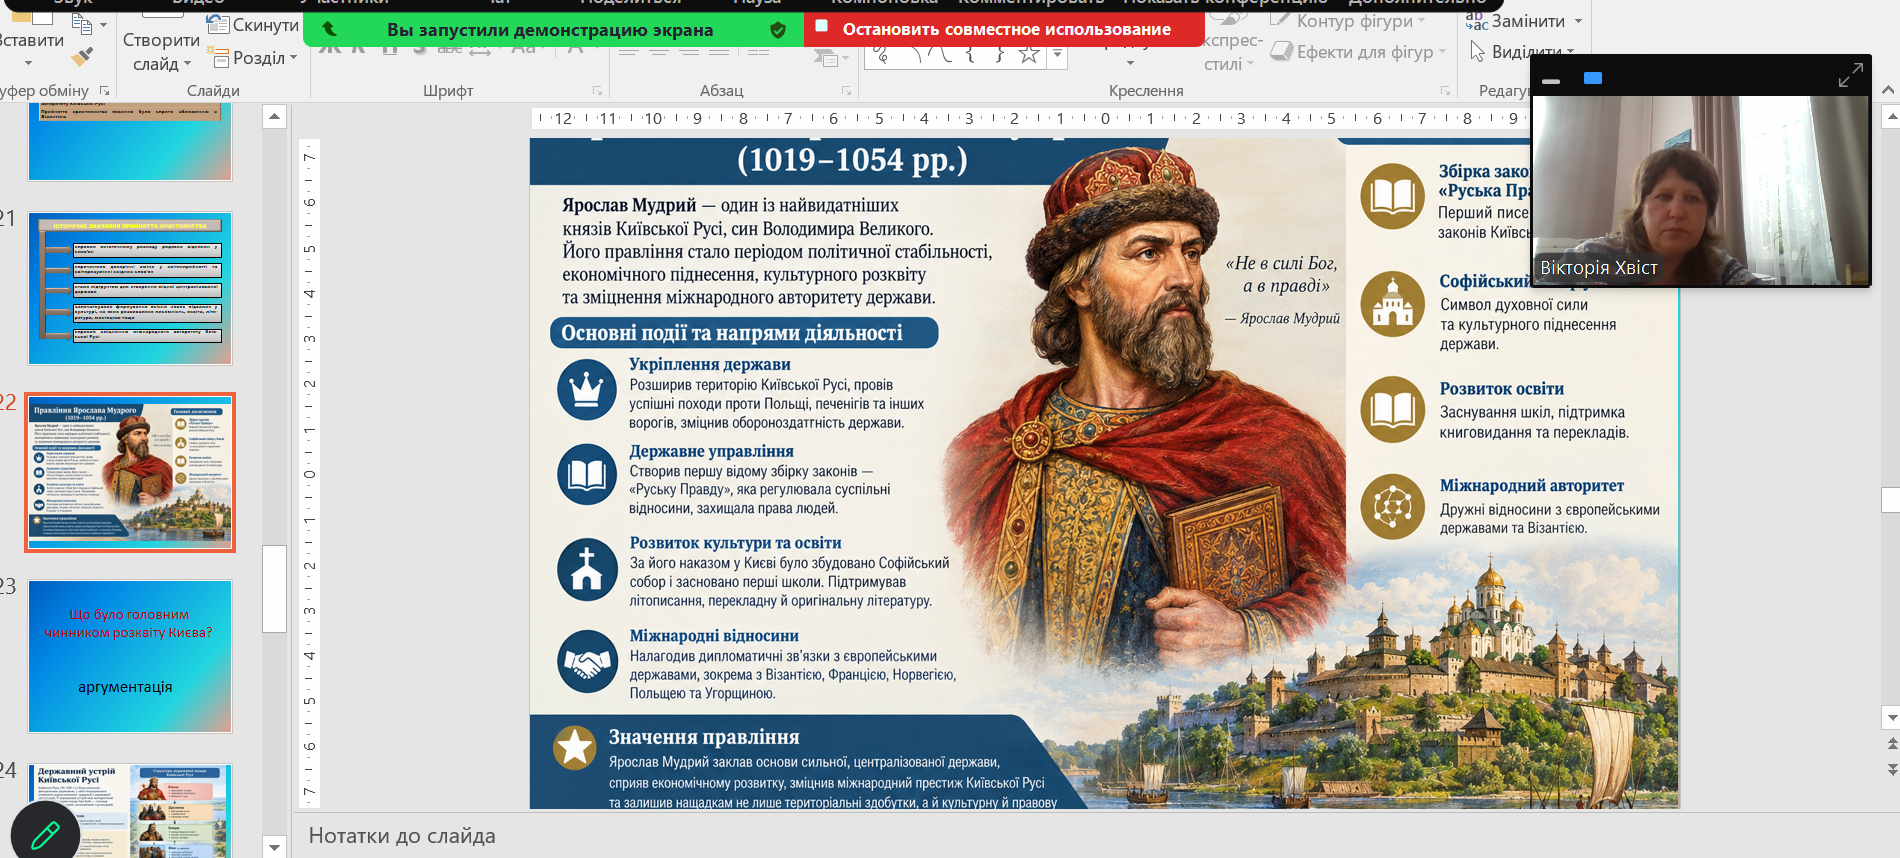Open the Контур фігури menu
Image resolution: width=1900 pixels, height=858 pixels.
point(1348,21)
